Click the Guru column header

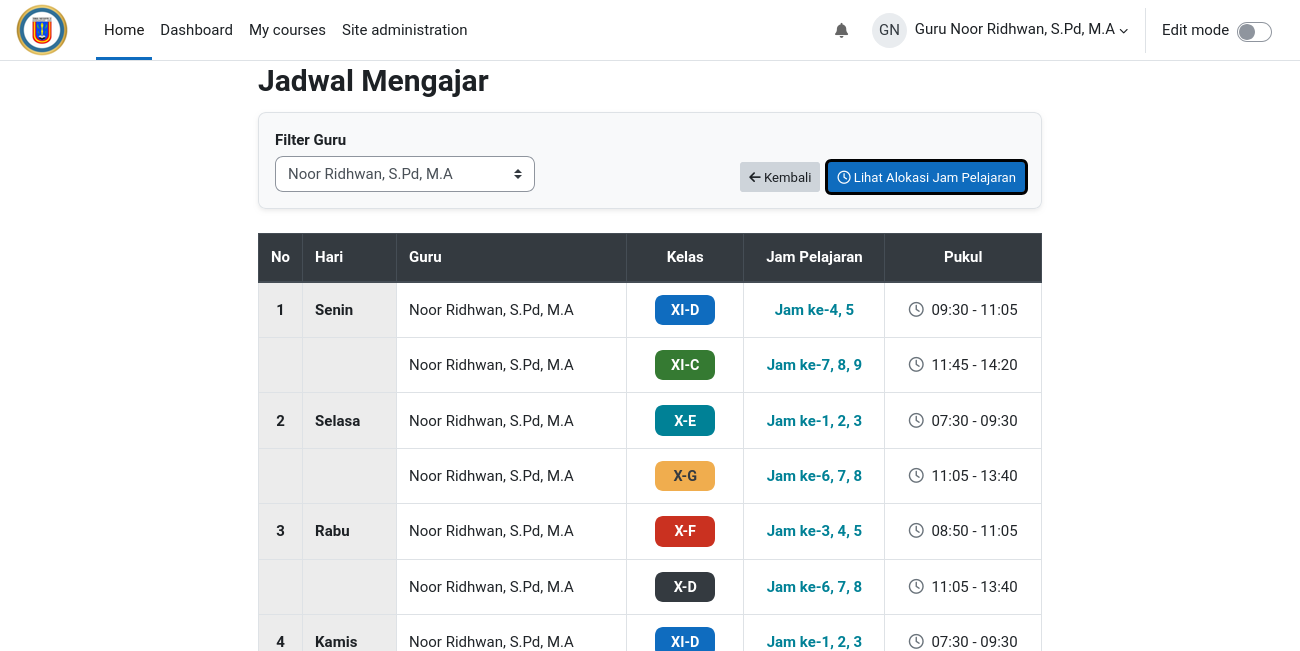coord(511,257)
